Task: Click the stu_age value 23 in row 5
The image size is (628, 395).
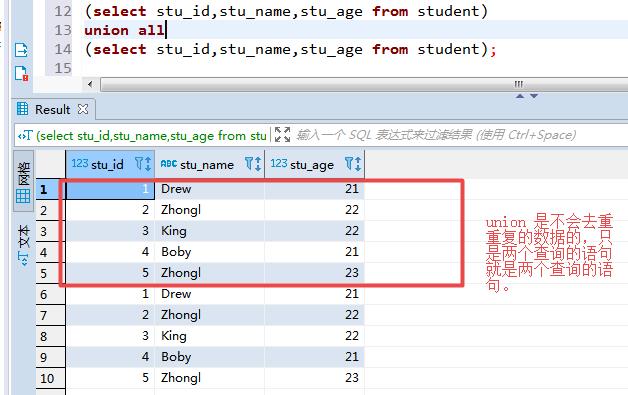Action: [315, 272]
